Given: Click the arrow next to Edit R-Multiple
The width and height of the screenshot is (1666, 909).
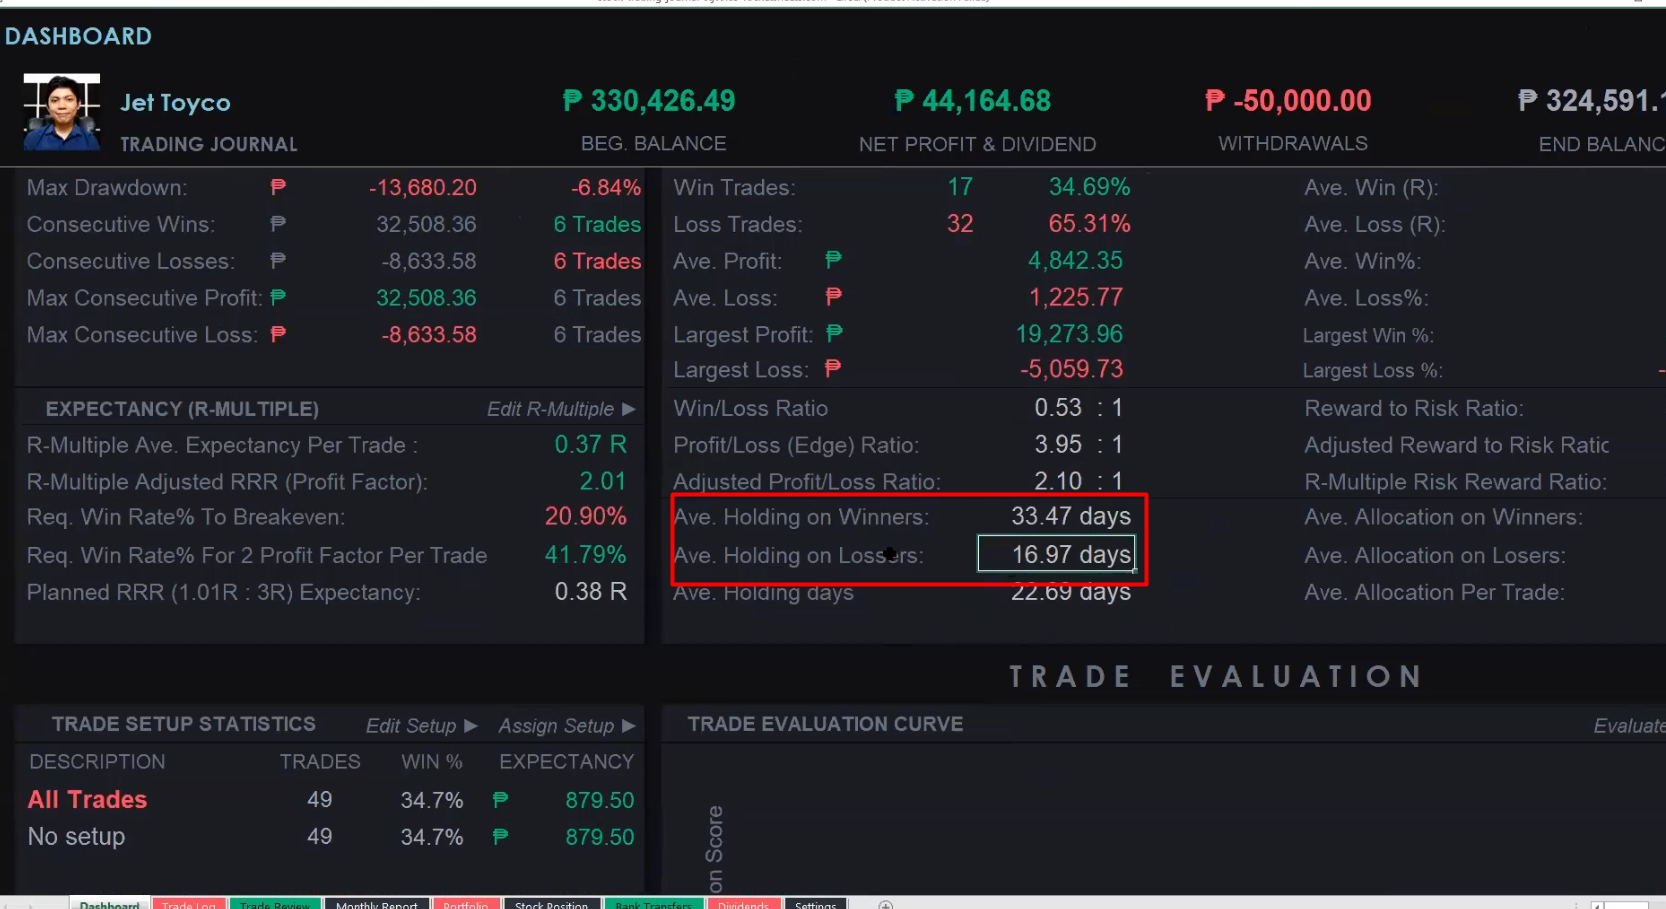Looking at the screenshot, I should pyautogui.click(x=628, y=409).
